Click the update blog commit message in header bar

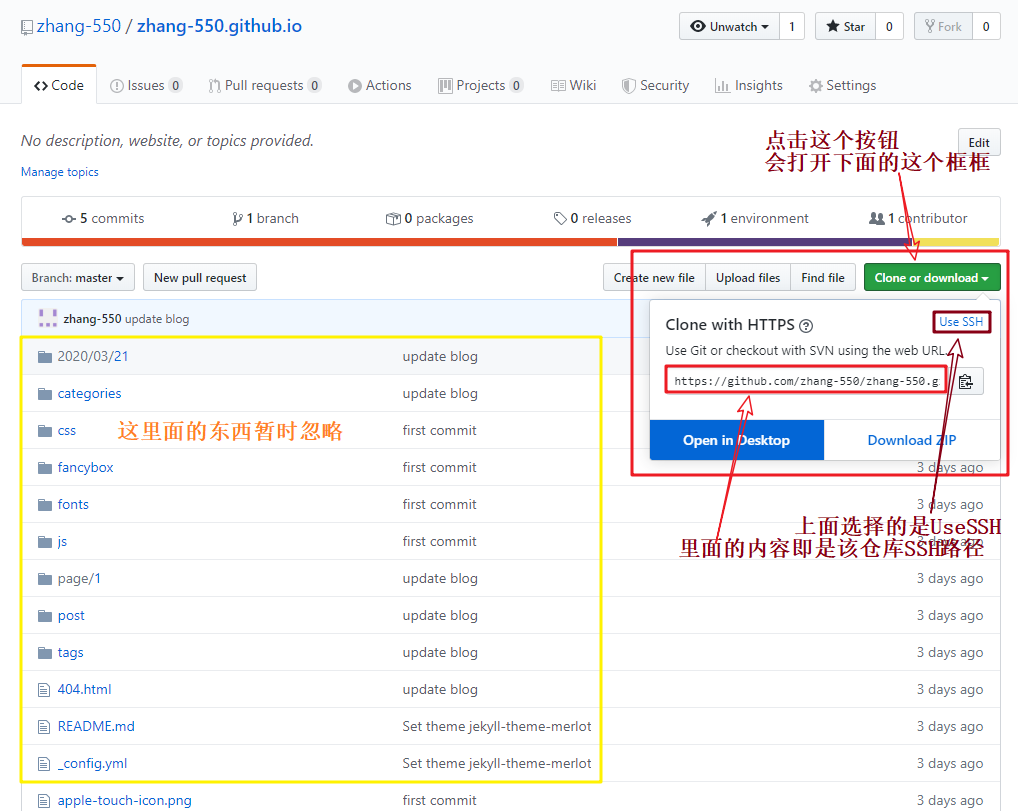157,319
